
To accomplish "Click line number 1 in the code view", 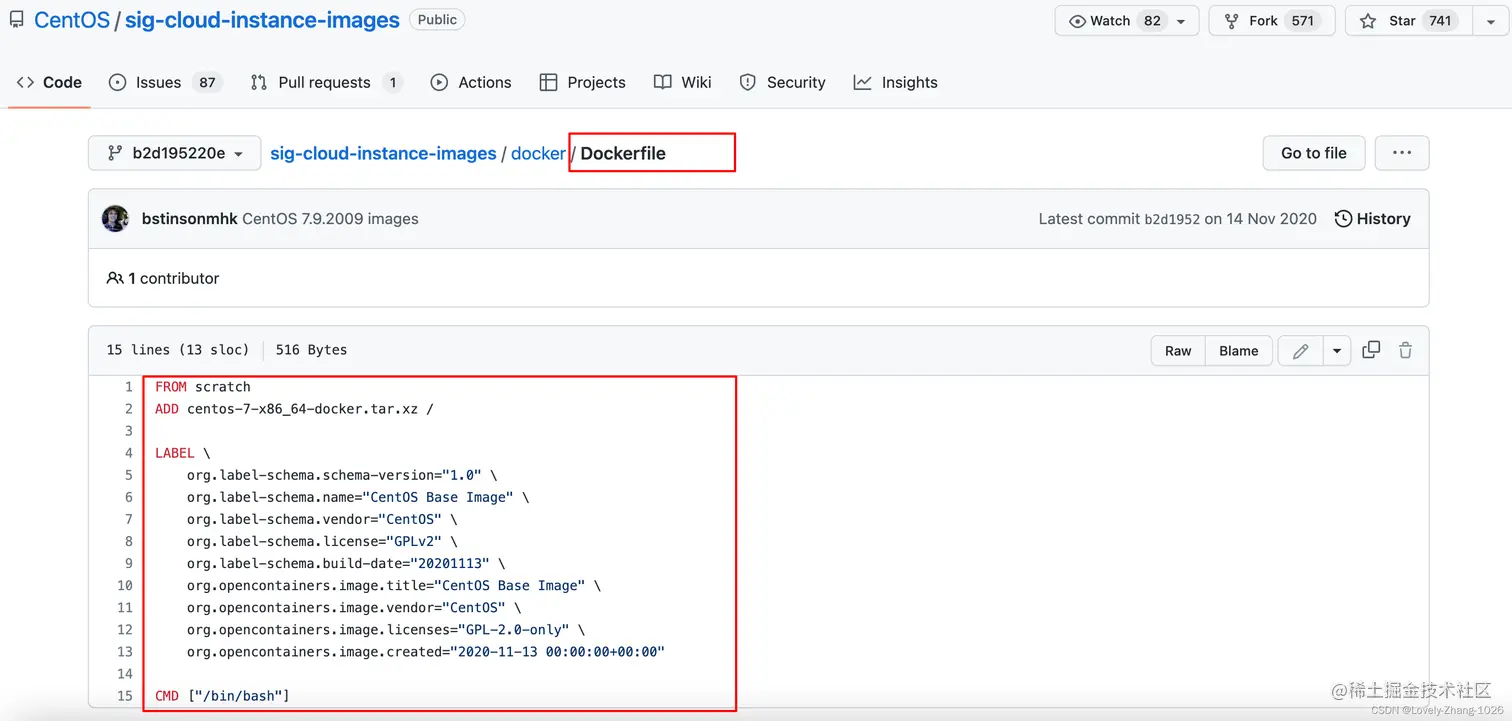I will coord(128,387).
